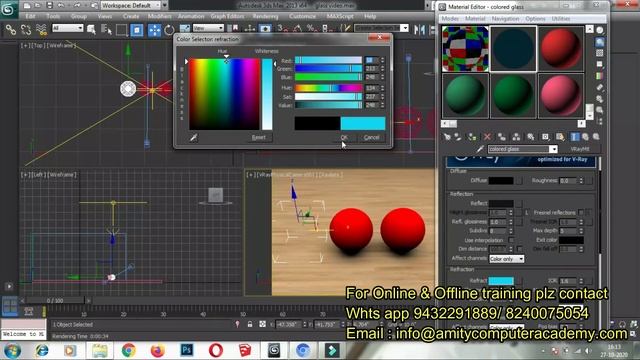Click the Mirror tool icon
This screenshot has height=360, width=640.
419,29
